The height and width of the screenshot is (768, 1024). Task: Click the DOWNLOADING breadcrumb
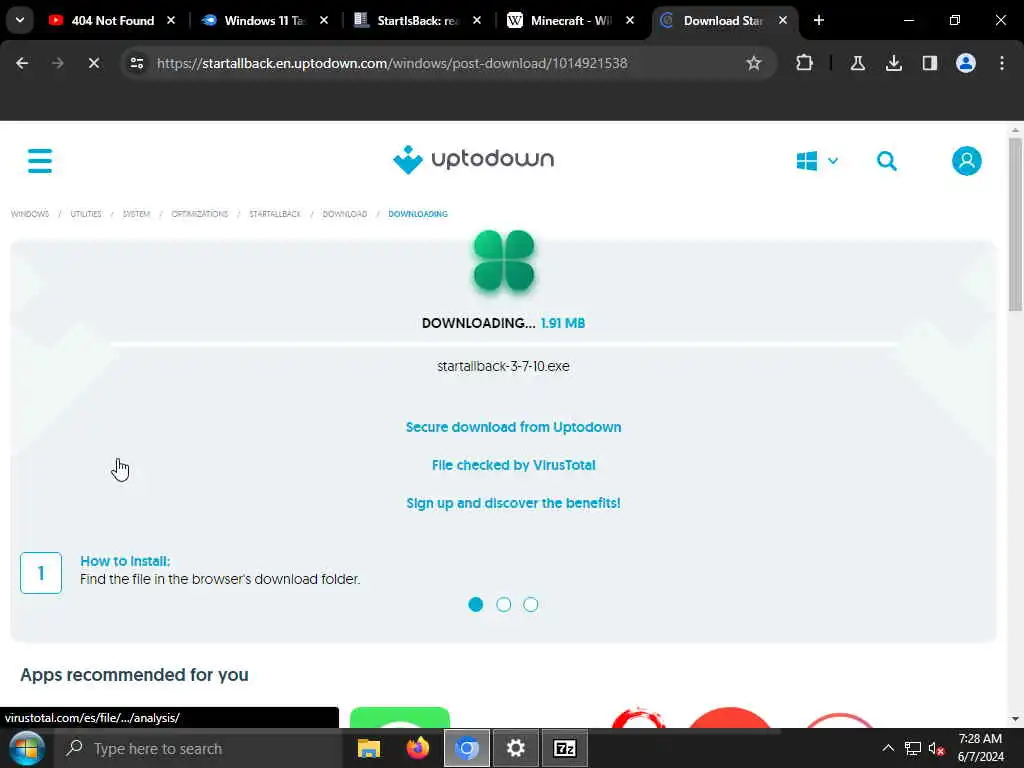(418, 214)
